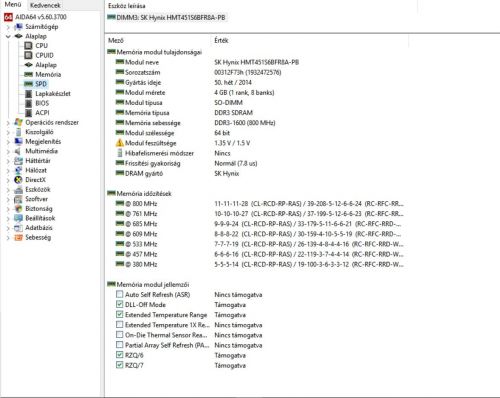
Task: Expand the Számítógép tree node
Action: [x=8, y=27]
